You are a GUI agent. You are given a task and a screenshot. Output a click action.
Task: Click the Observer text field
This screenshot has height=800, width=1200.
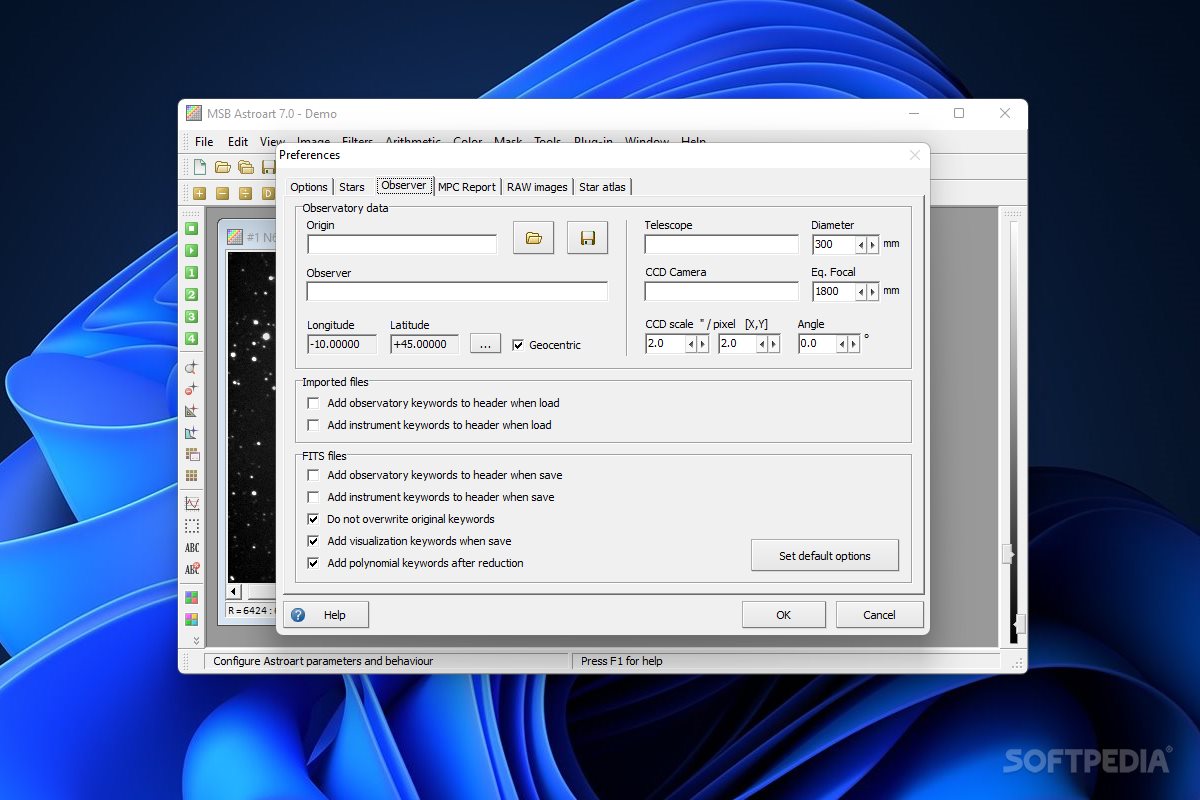[457, 291]
